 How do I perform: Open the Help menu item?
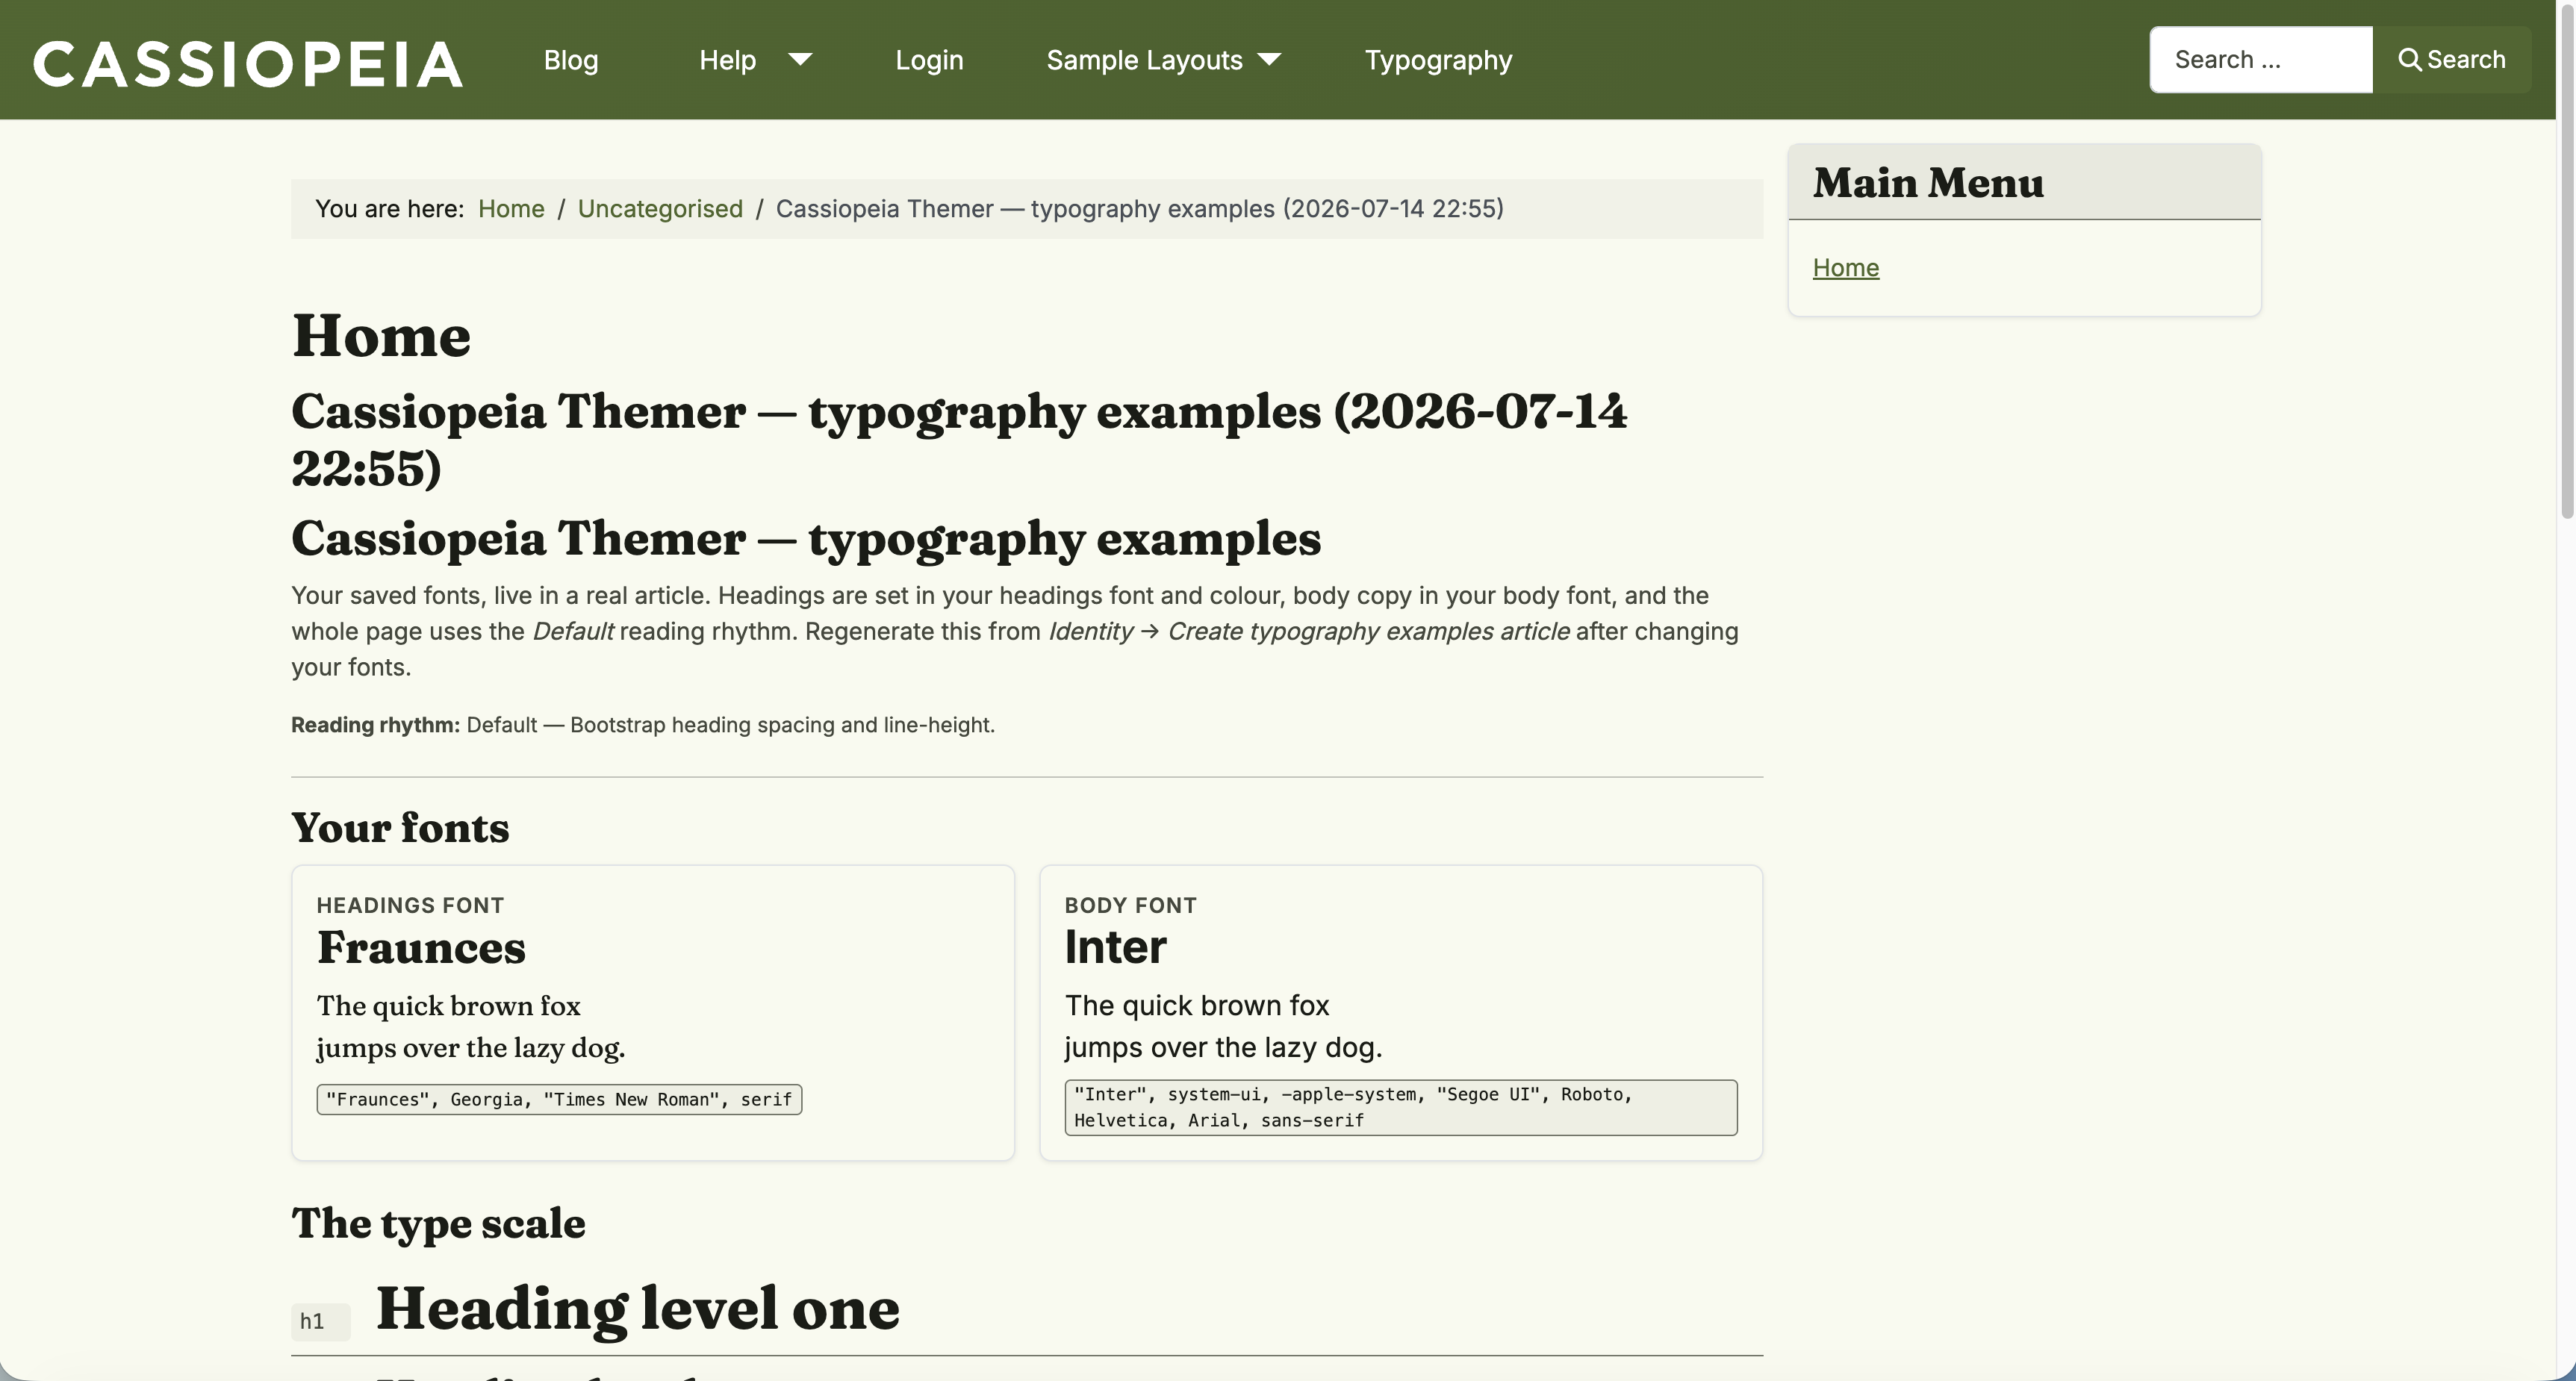pyautogui.click(x=727, y=60)
